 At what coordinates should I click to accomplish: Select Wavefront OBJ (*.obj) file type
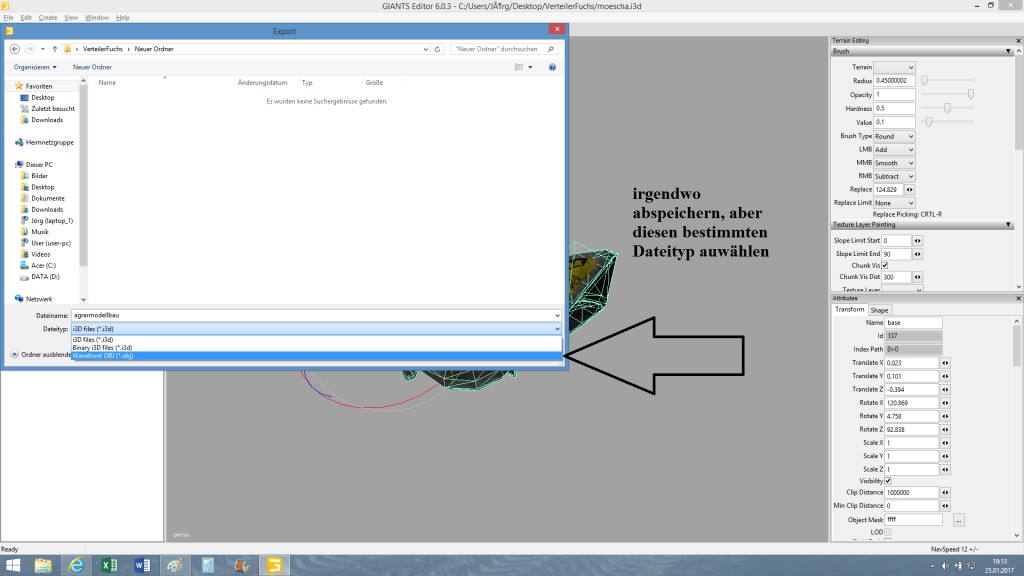(316, 356)
